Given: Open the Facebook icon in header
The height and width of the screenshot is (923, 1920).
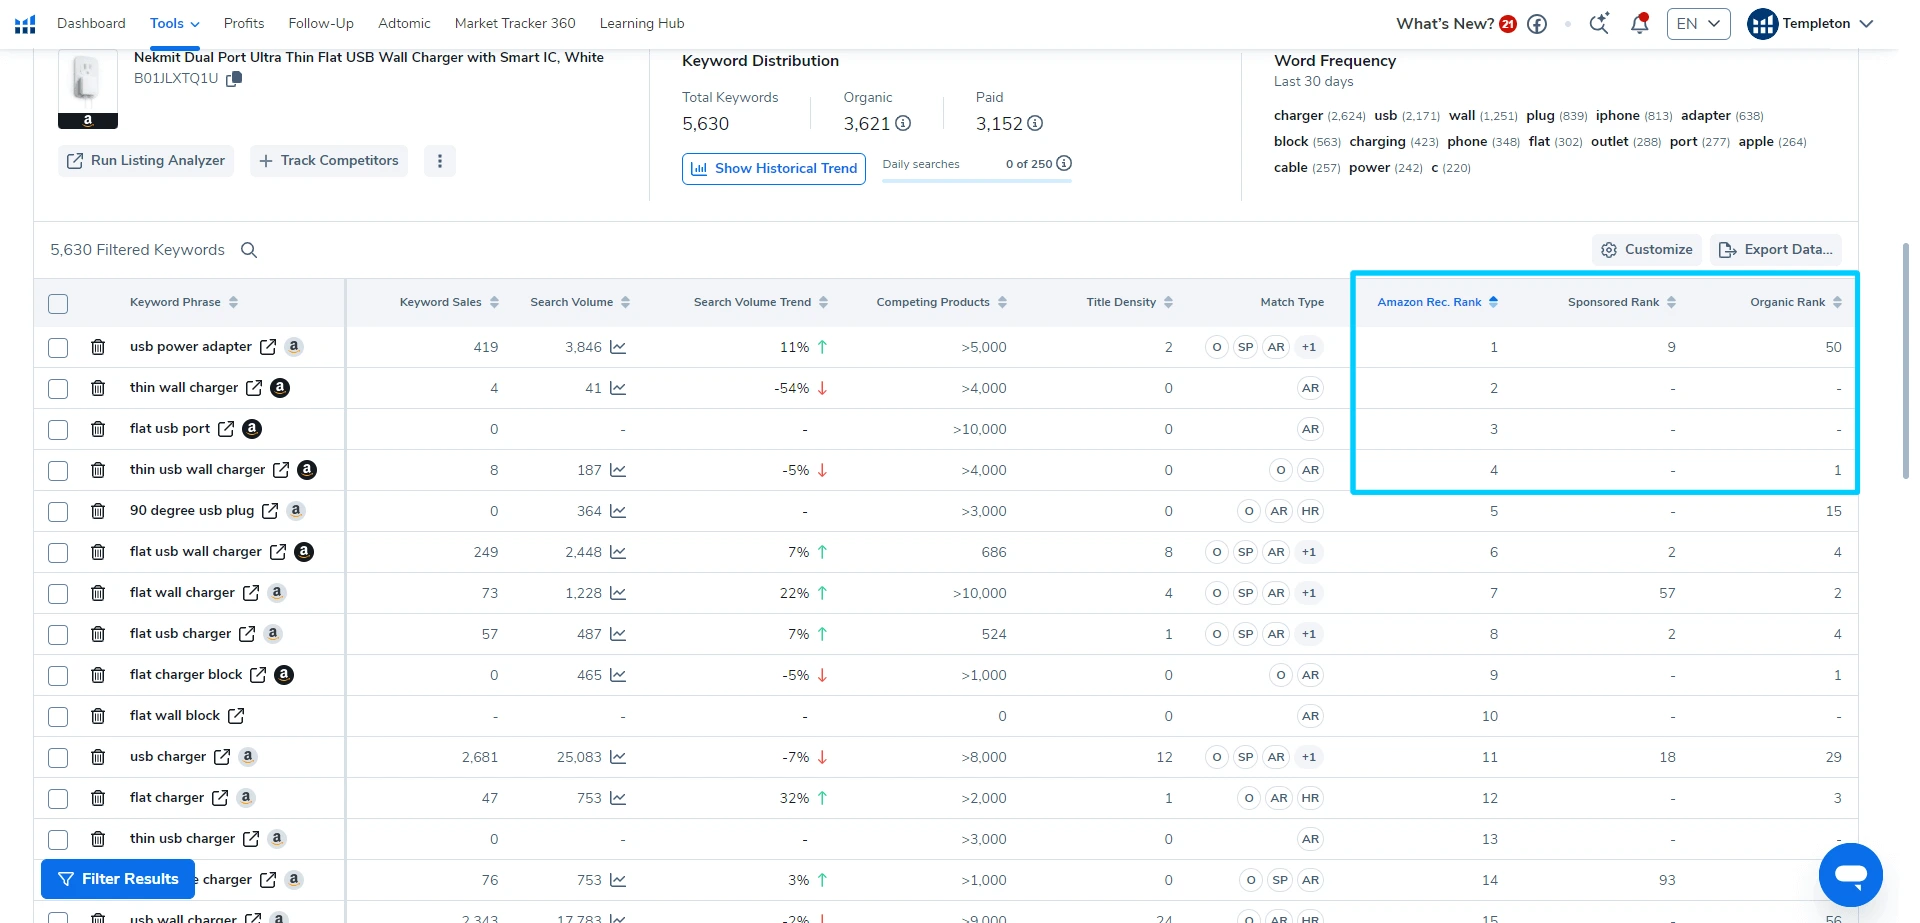Looking at the screenshot, I should tap(1537, 24).
